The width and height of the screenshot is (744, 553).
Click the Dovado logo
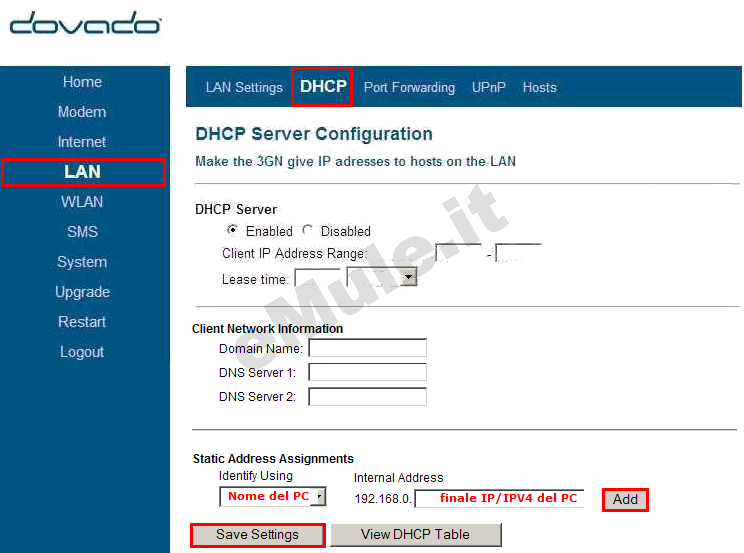pos(85,24)
